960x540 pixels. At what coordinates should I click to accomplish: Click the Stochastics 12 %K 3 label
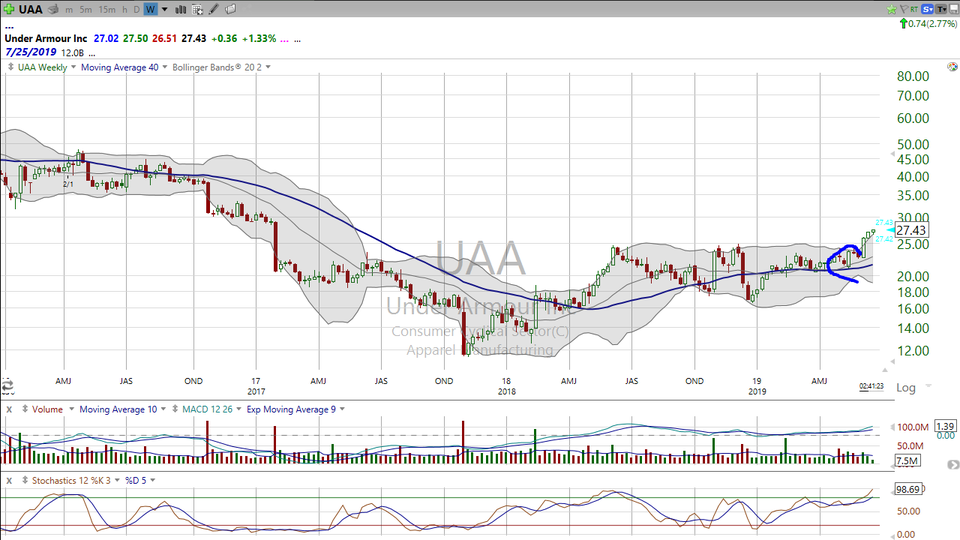pyautogui.click(x=71, y=481)
